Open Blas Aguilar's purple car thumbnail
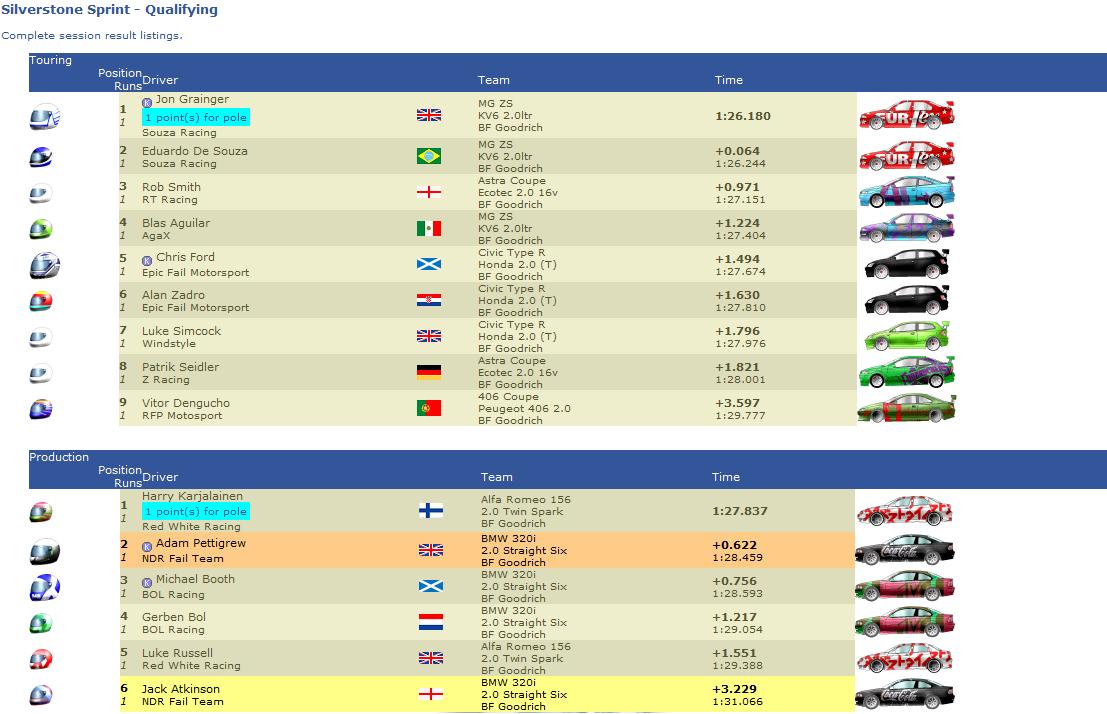1107x714 pixels. point(906,228)
